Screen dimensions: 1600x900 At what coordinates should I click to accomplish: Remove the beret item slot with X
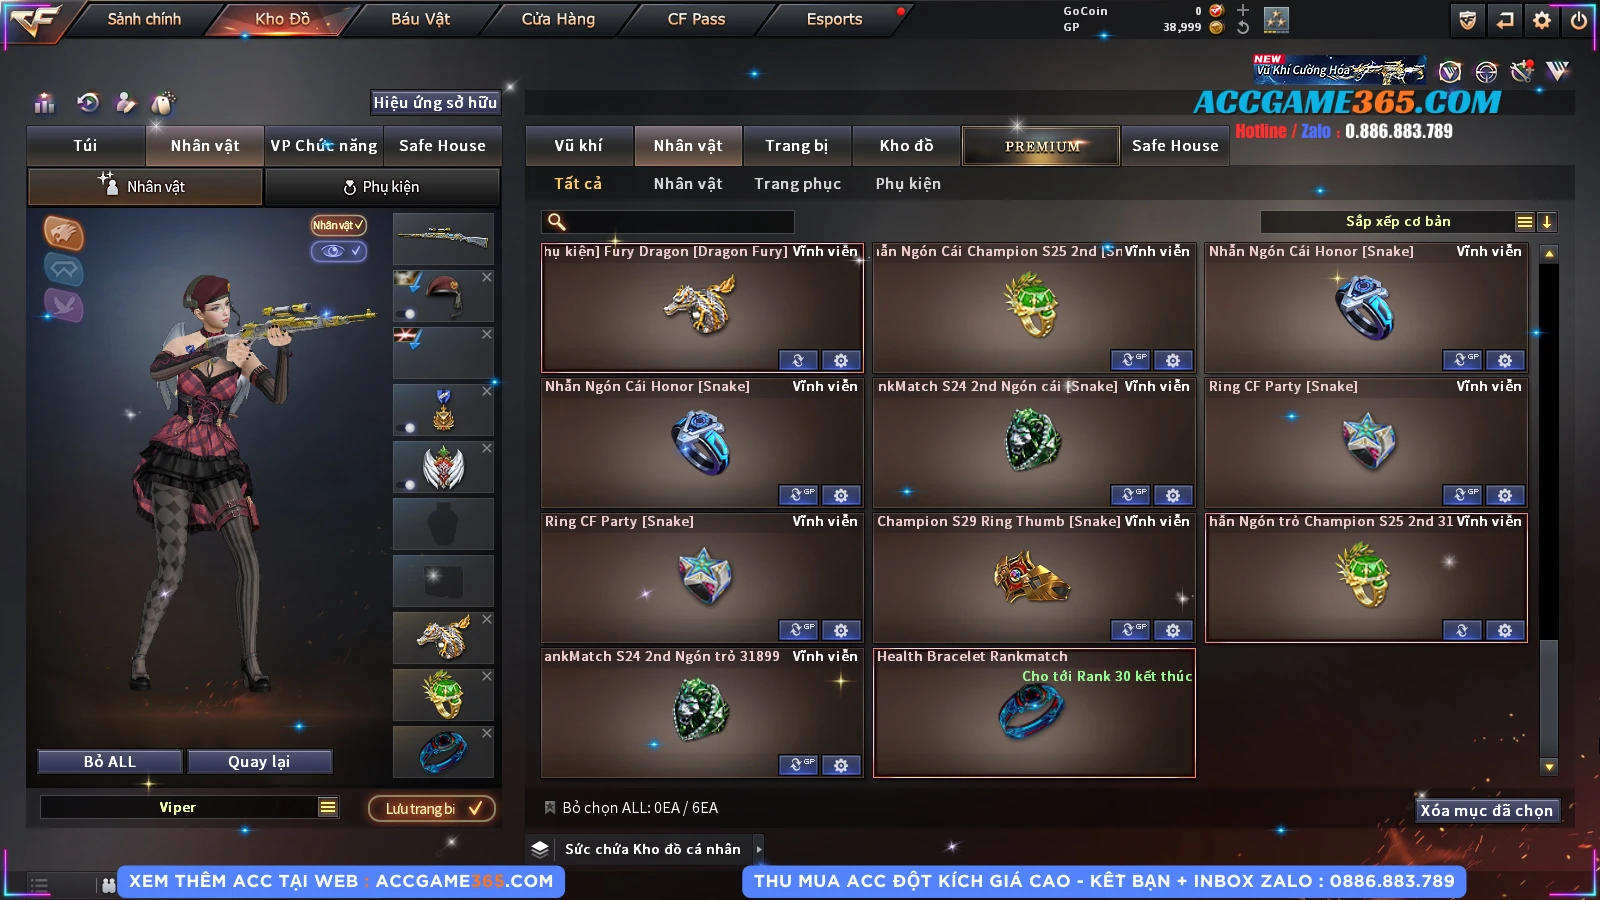point(487,277)
